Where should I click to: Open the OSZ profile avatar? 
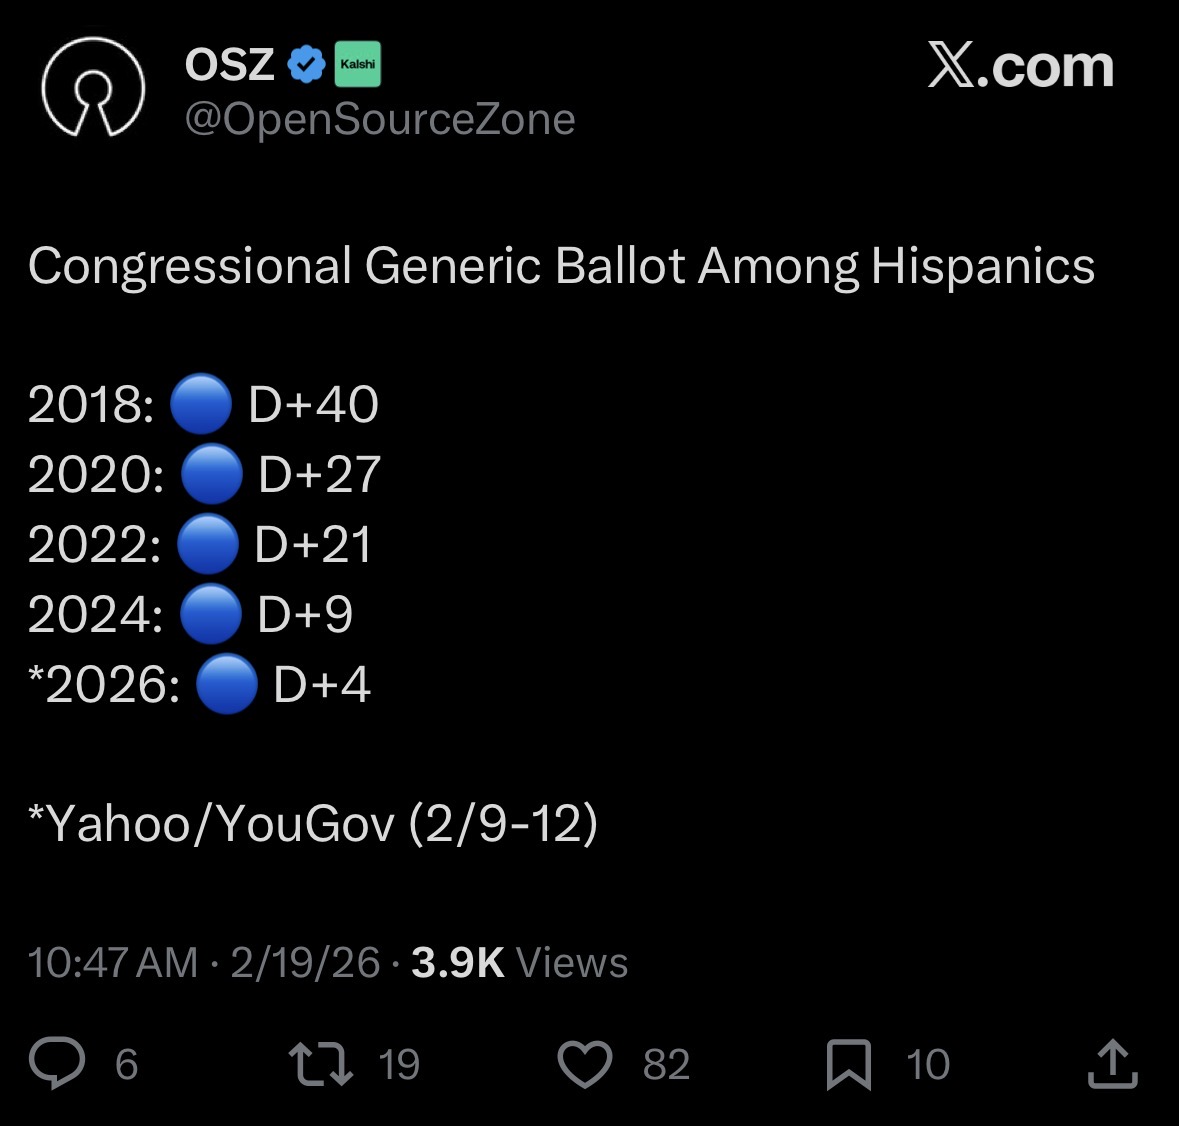(x=93, y=87)
